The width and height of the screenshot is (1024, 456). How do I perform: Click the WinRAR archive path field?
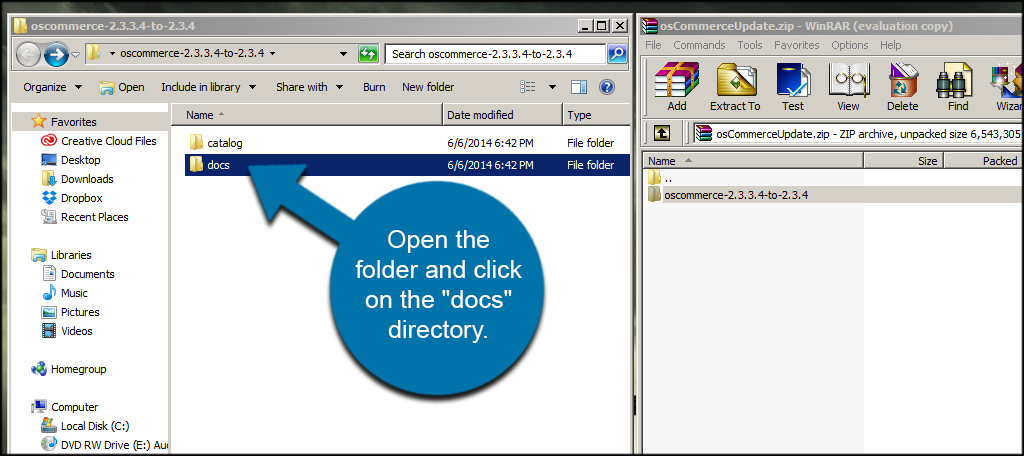[x=857, y=133]
